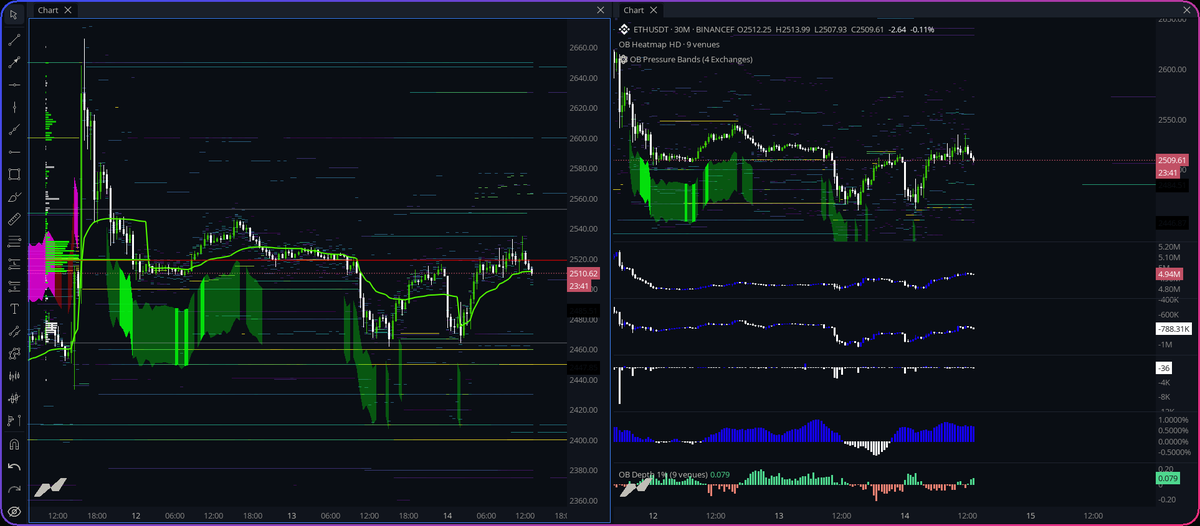Click the H2513.99 high value
This screenshot has width=1200, height=526.
795,29
